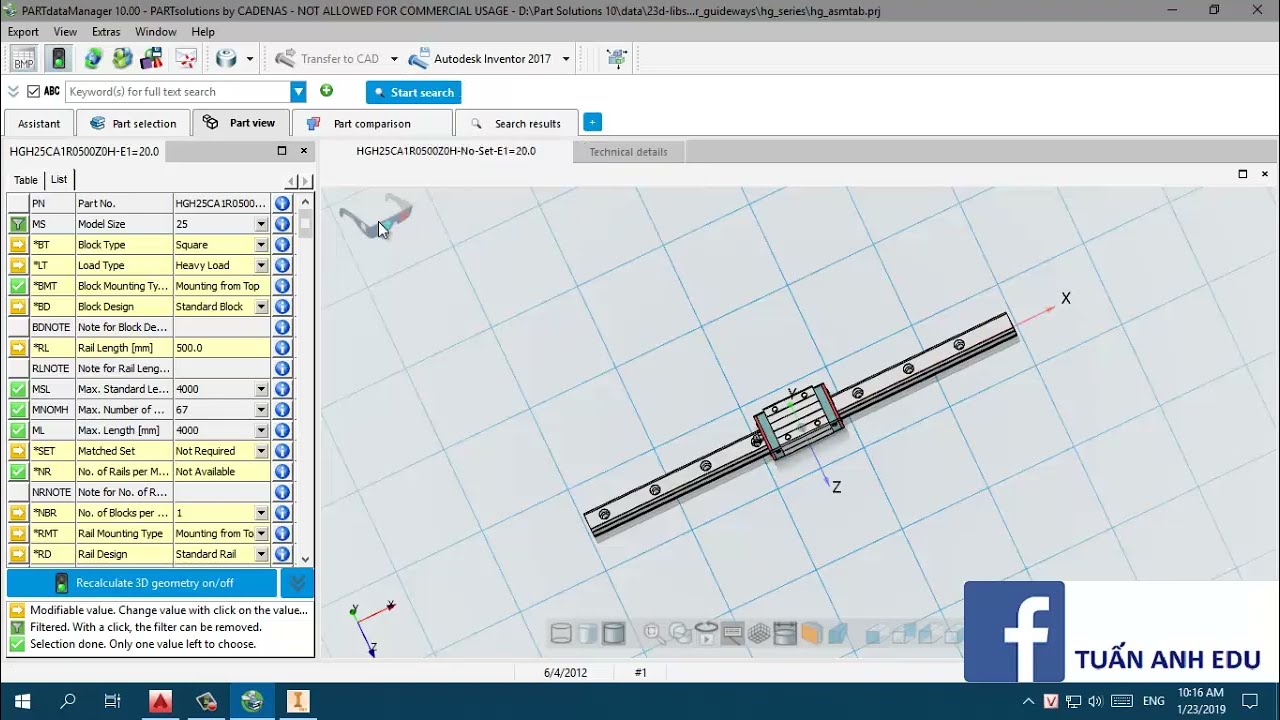Click the yellow arrow icon for the Block Type row
Viewport: 1280px width, 720px height.
click(18, 245)
